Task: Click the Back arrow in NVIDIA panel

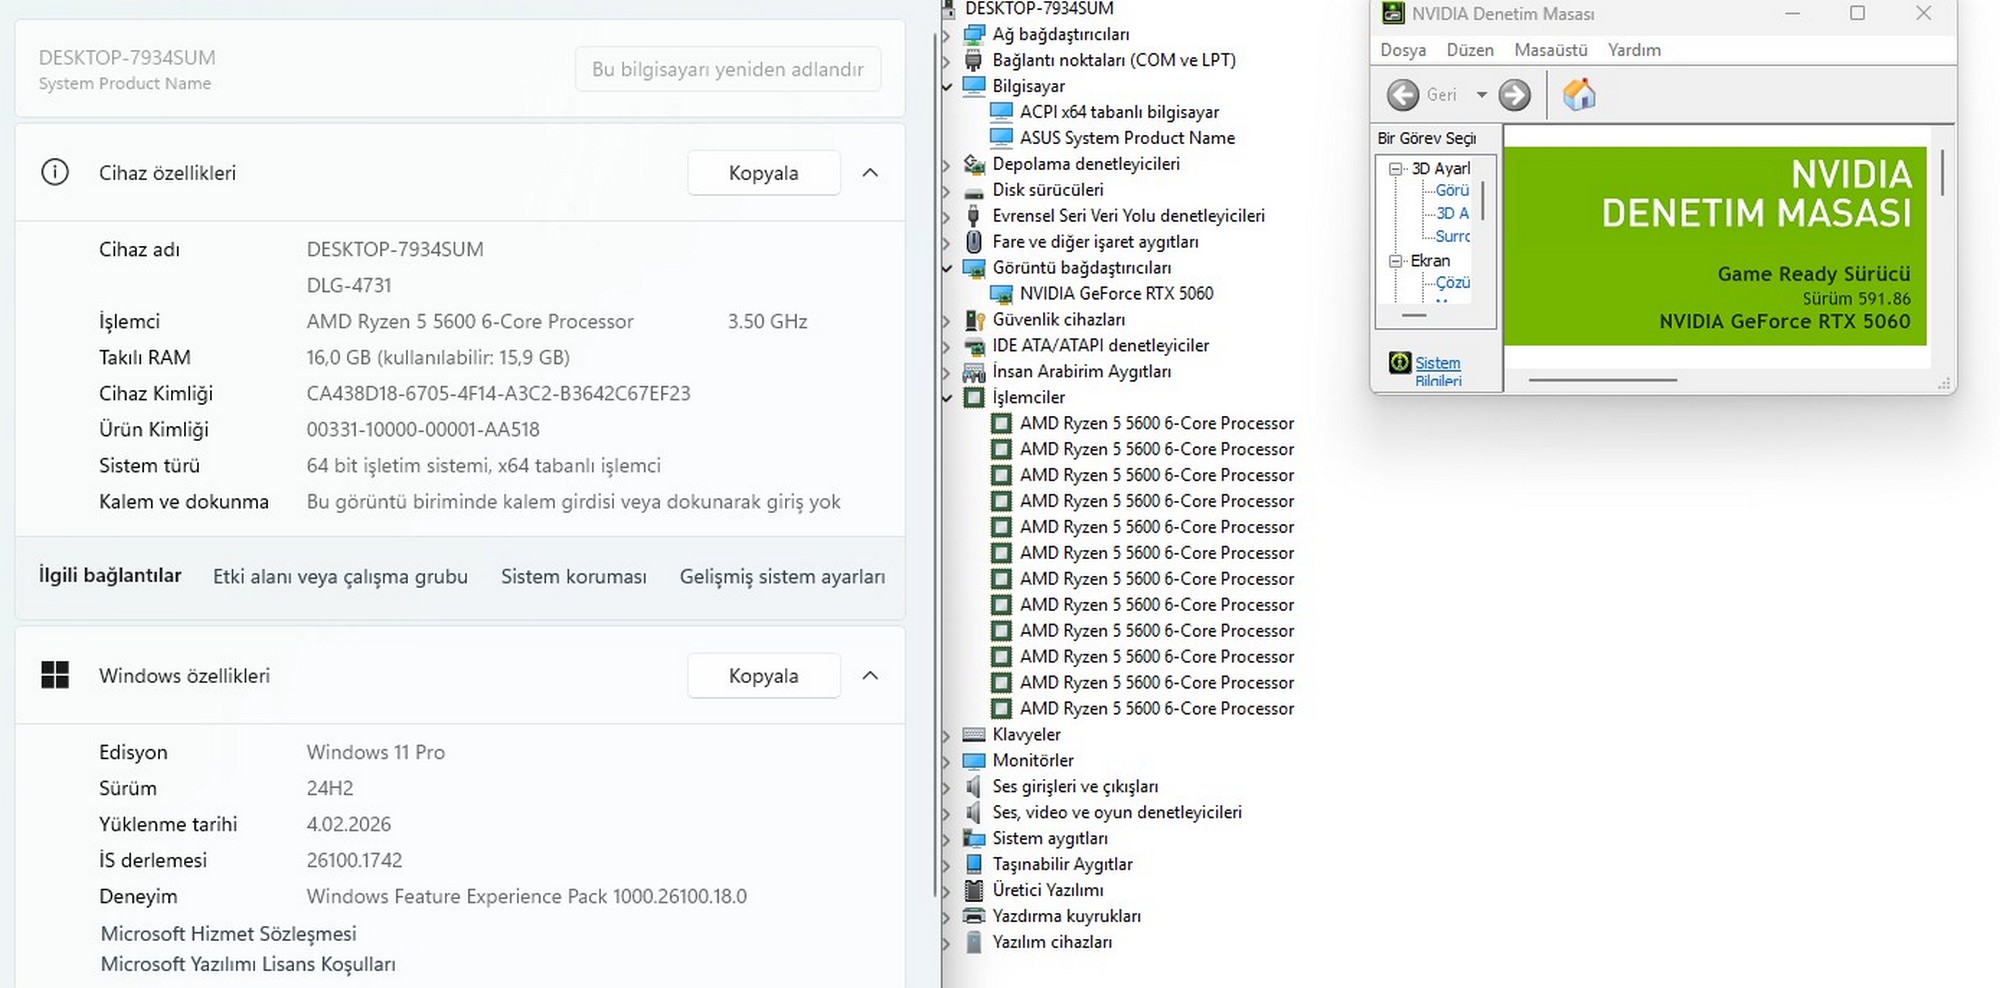Action: point(1403,95)
